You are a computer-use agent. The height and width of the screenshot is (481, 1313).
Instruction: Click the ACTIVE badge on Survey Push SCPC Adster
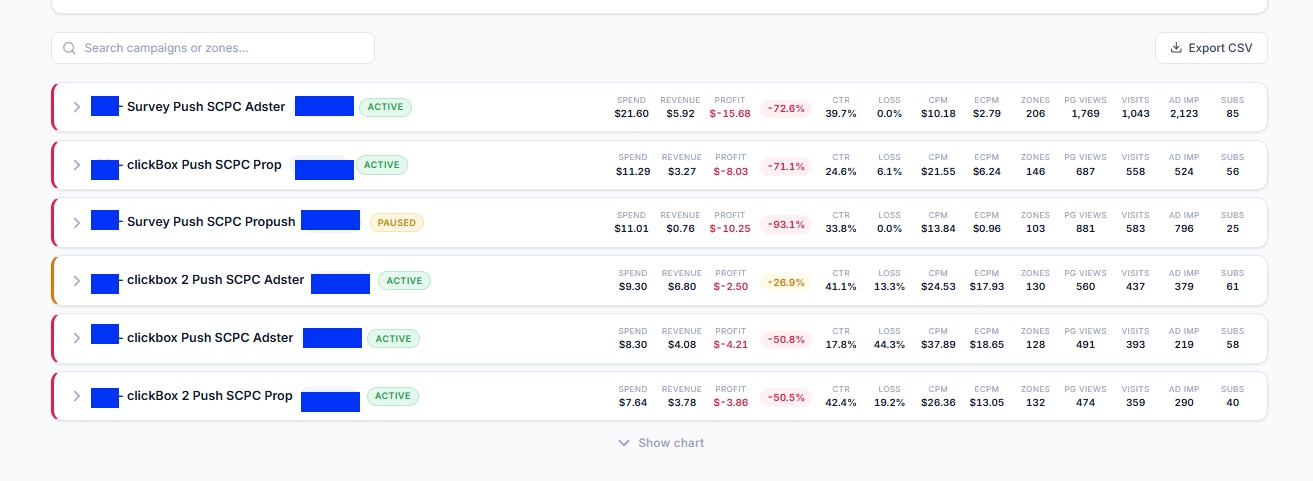[385, 107]
